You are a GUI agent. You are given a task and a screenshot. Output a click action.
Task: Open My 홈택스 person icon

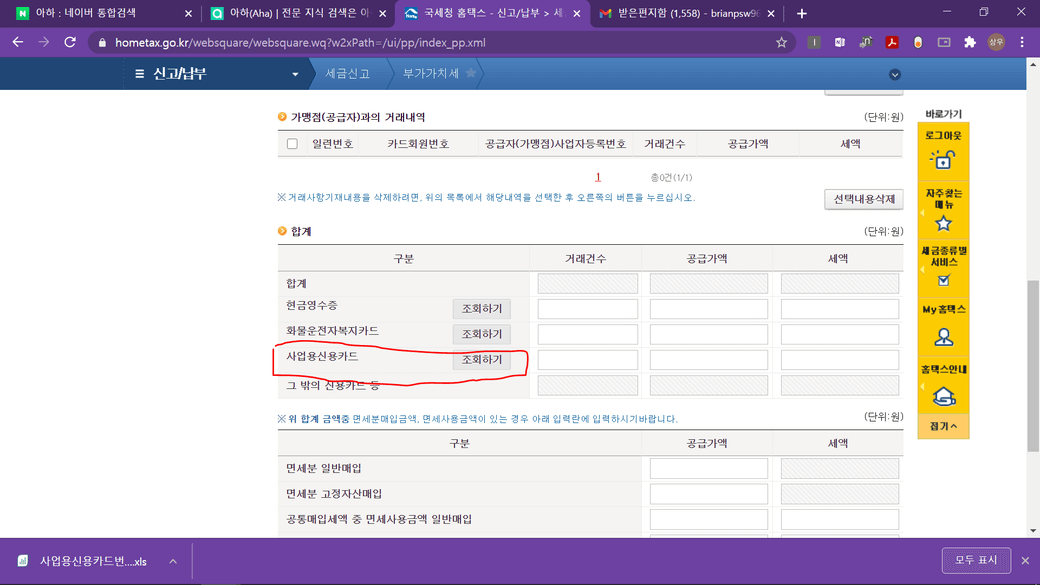[x=943, y=337]
